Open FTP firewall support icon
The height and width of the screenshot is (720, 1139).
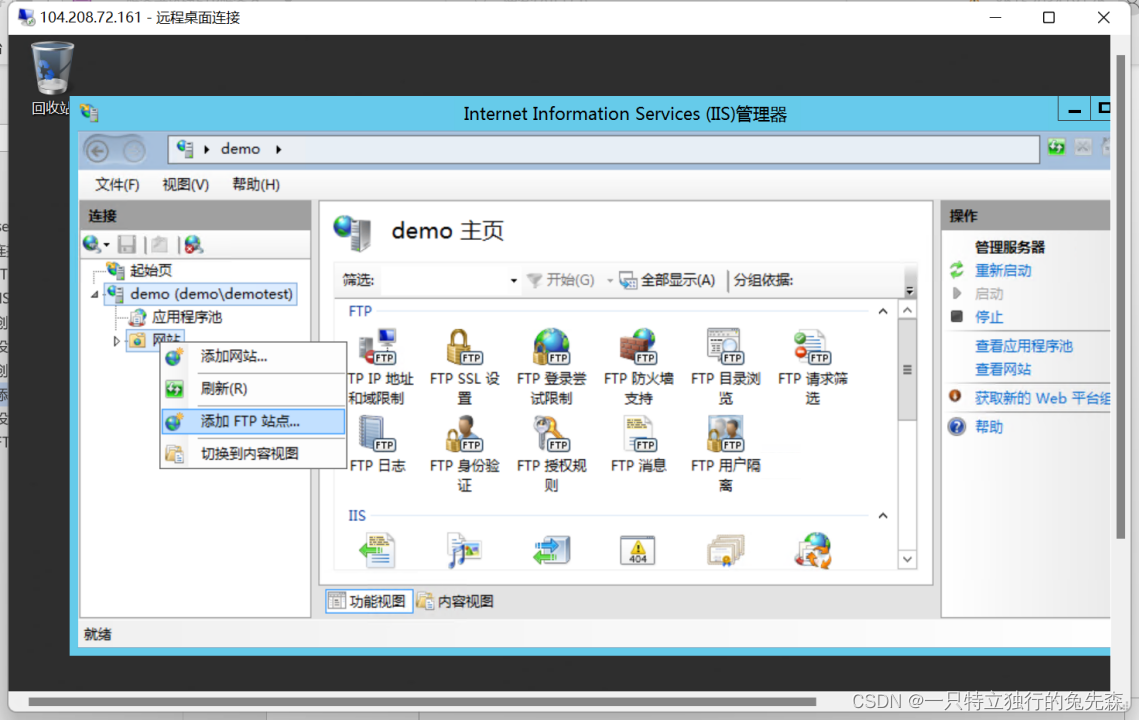[639, 366]
